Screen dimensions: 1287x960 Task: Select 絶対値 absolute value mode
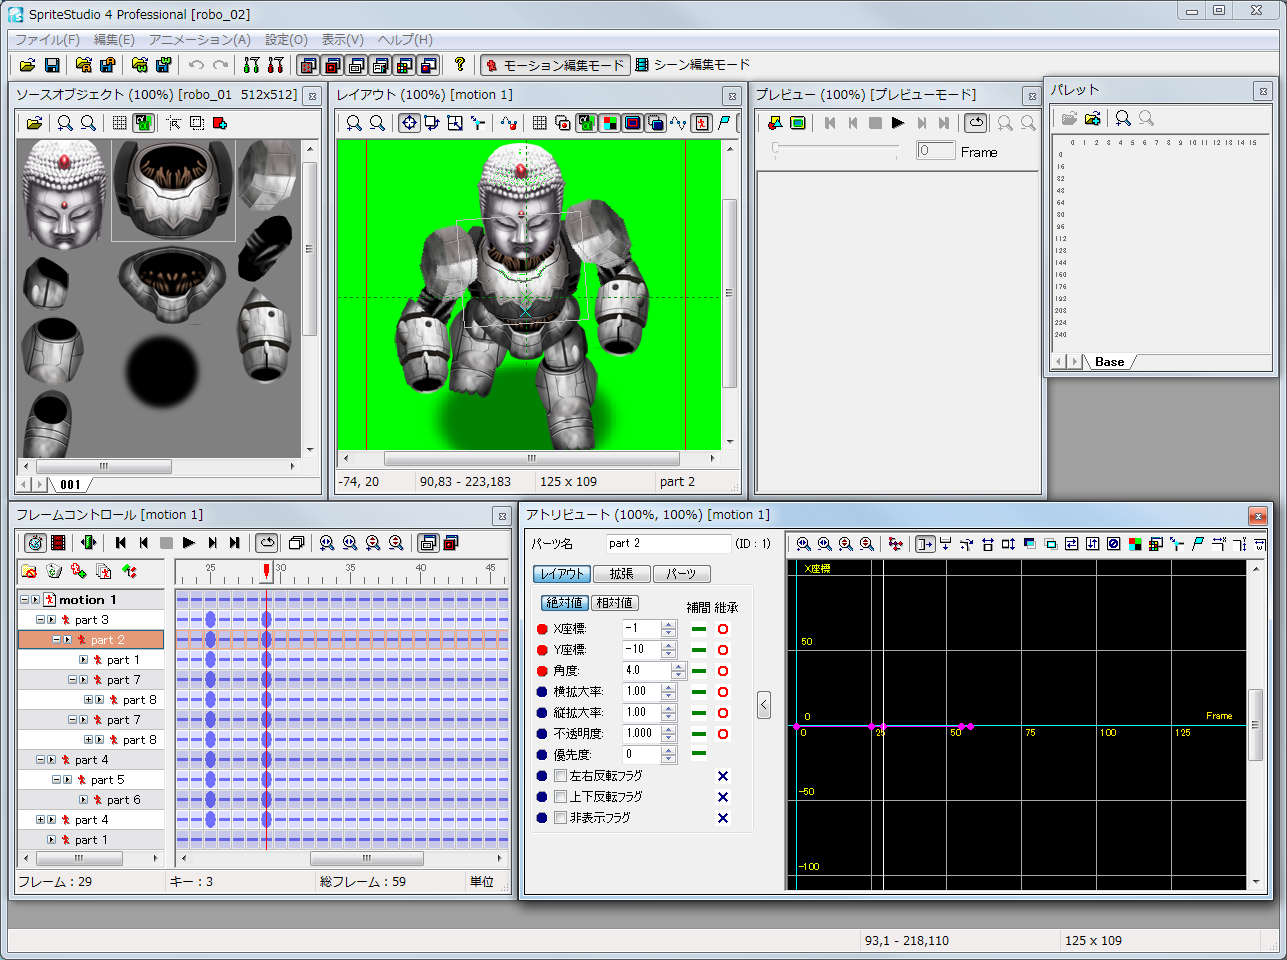point(565,603)
